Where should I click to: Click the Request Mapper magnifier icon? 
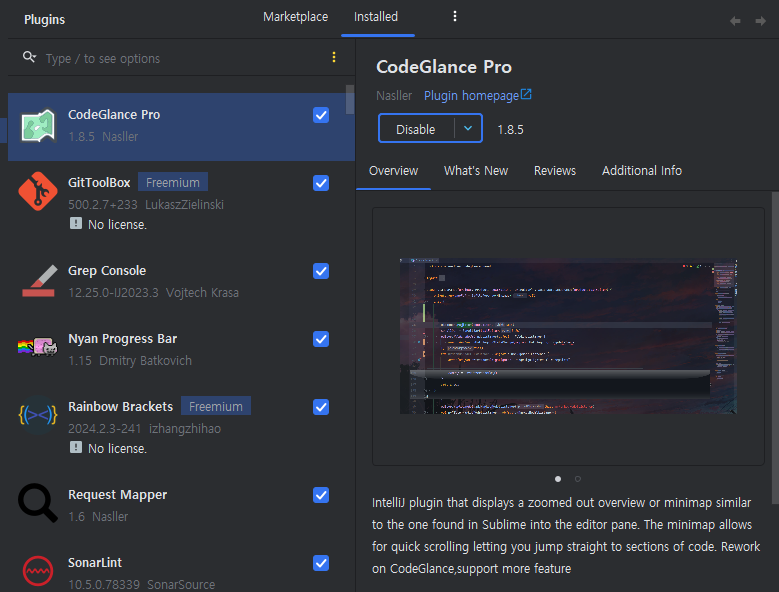(38, 503)
